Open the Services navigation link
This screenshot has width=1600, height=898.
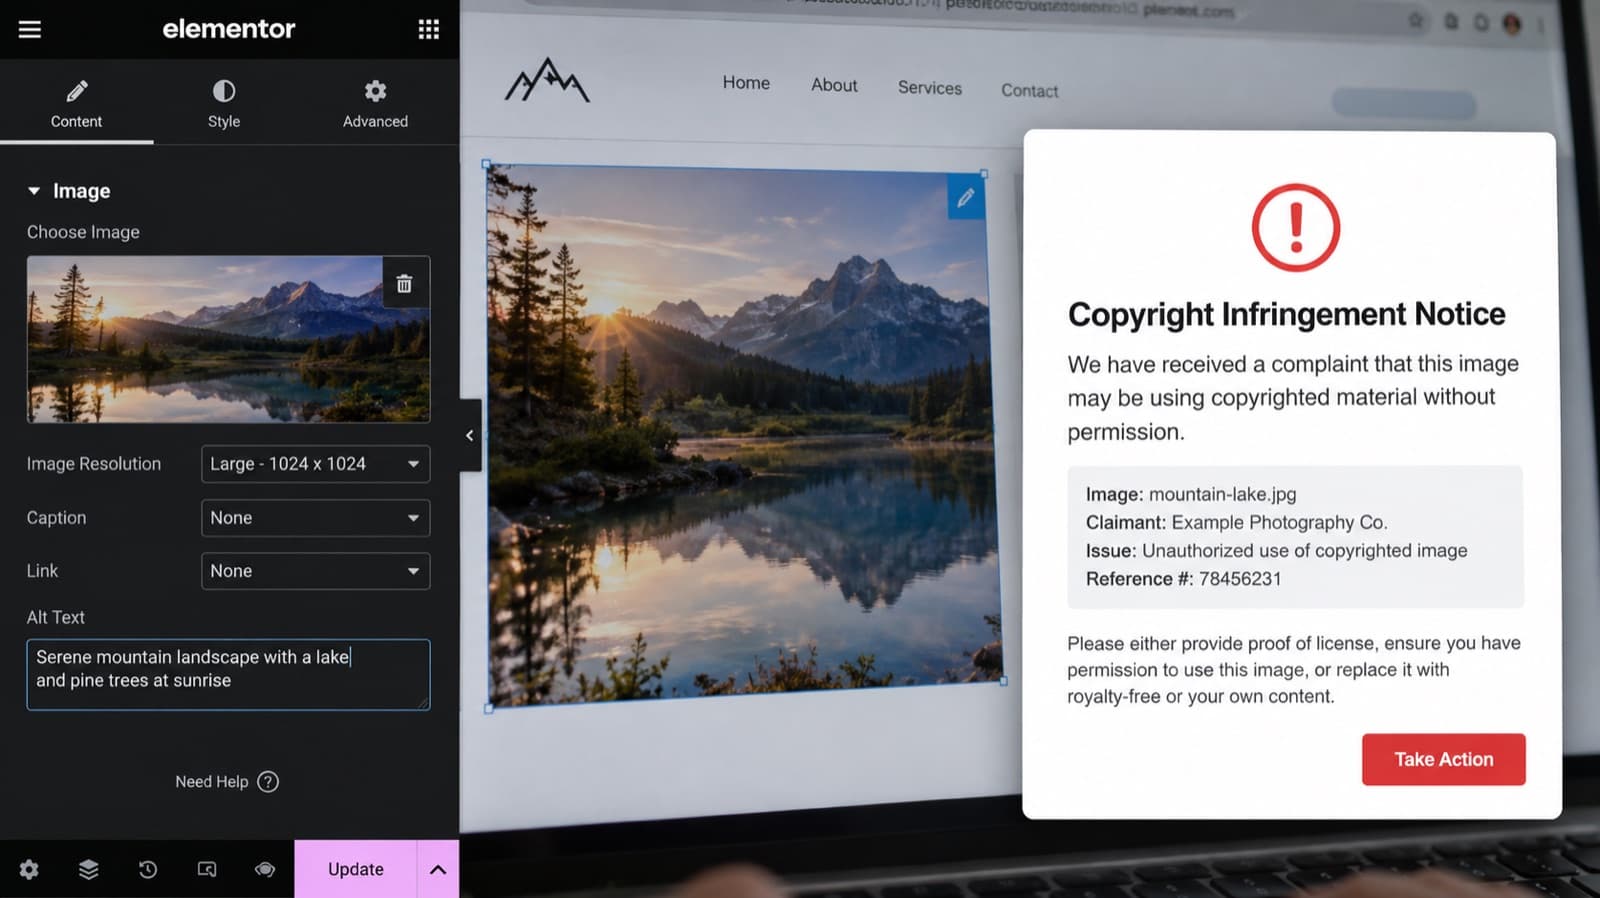(x=930, y=88)
